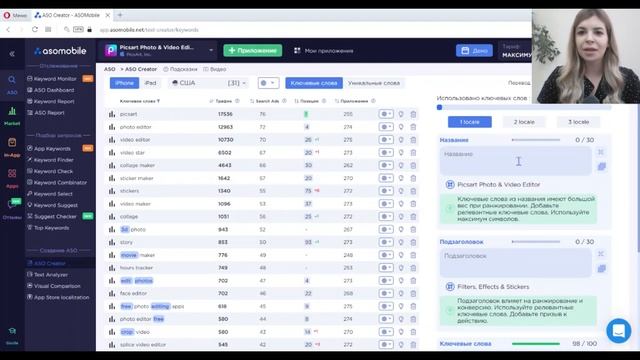Image resolution: width=640 pixels, height=360 pixels.
Task: Sort by apps count column header
Action: coord(354,101)
